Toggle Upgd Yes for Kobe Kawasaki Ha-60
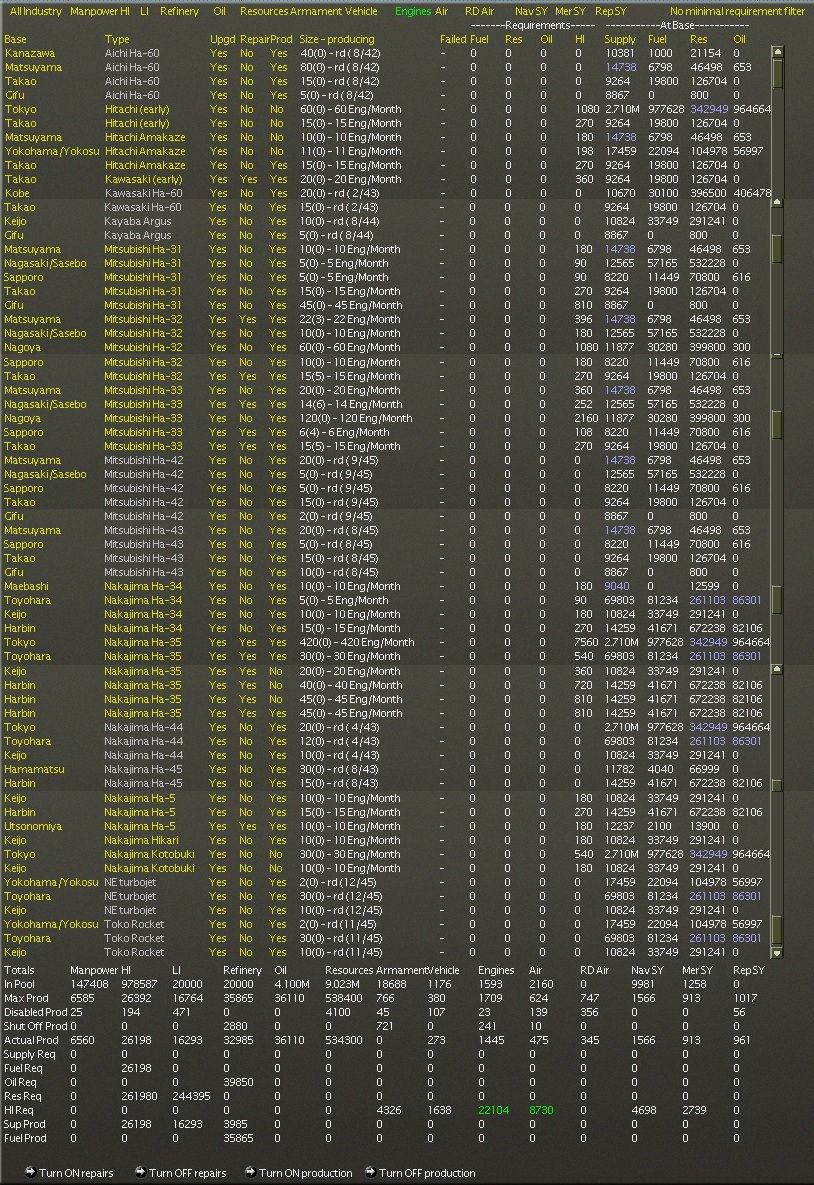 coord(218,193)
